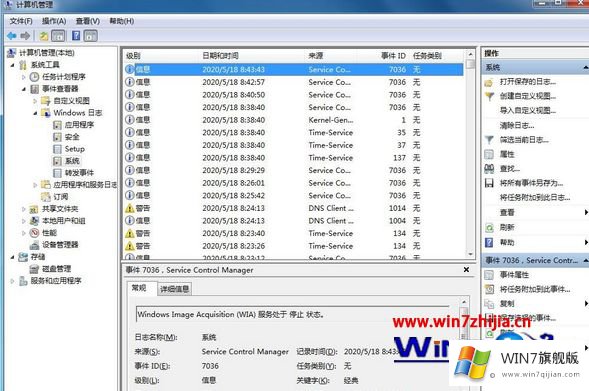The height and width of the screenshot is (391, 589).
Task: Open the 操作(A) menu
Action: (x=54, y=21)
